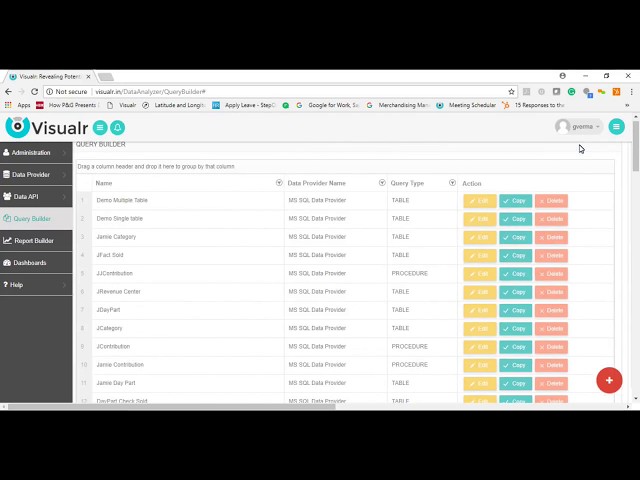This screenshot has height=480, width=640.
Task: Expand Data Provider sidebar menu
Action: tap(36, 175)
